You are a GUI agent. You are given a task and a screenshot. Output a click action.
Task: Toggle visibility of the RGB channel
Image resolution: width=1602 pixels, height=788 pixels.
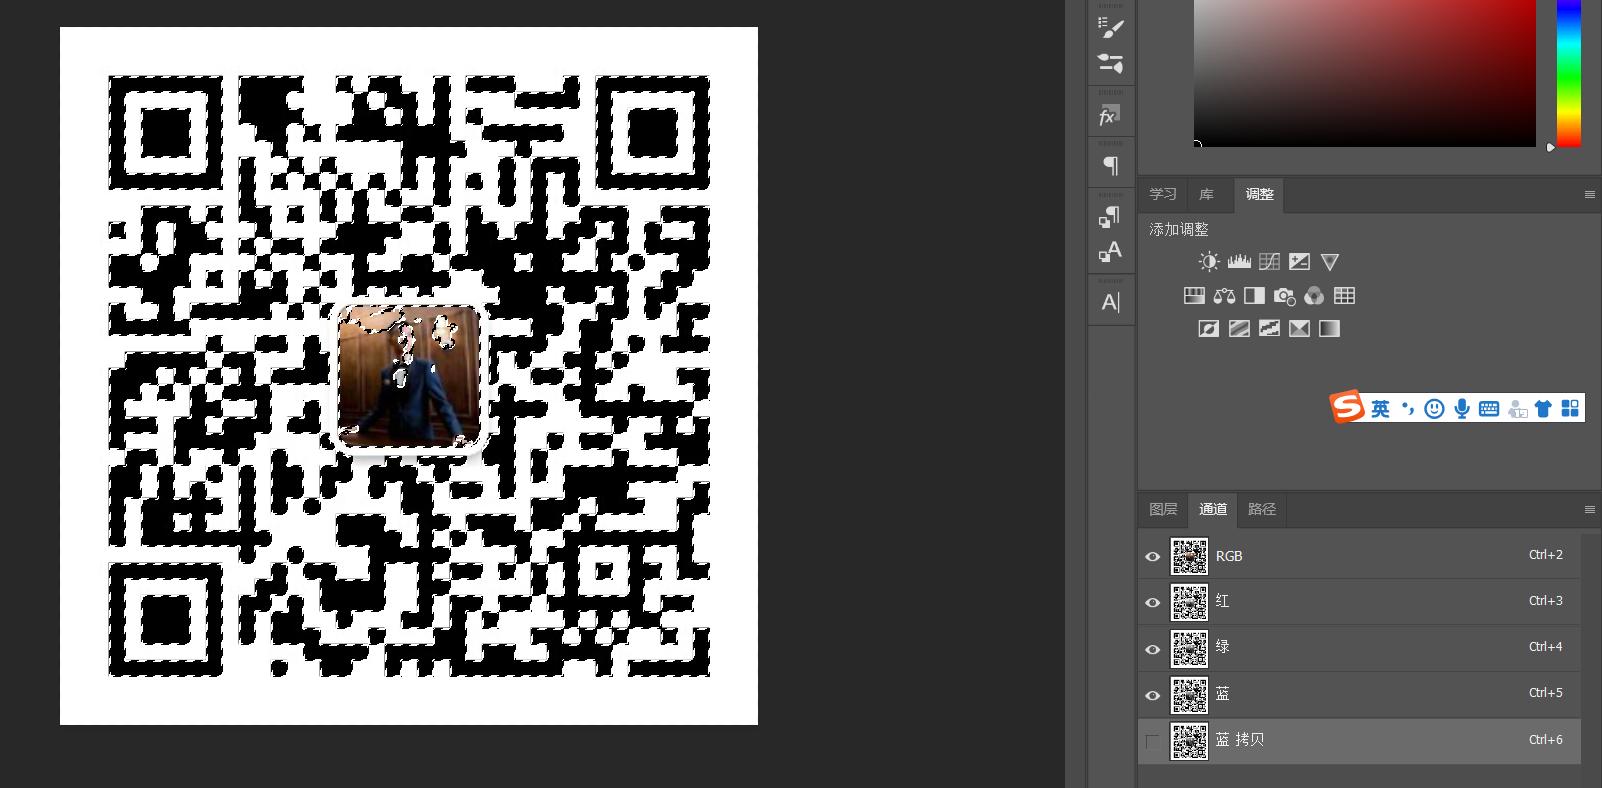pyautogui.click(x=1153, y=557)
